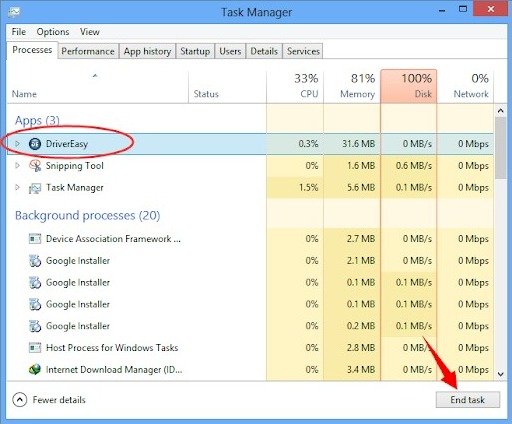This screenshot has height=424, width=512.
Task: Click the Fewer details link
Action: 59,400
